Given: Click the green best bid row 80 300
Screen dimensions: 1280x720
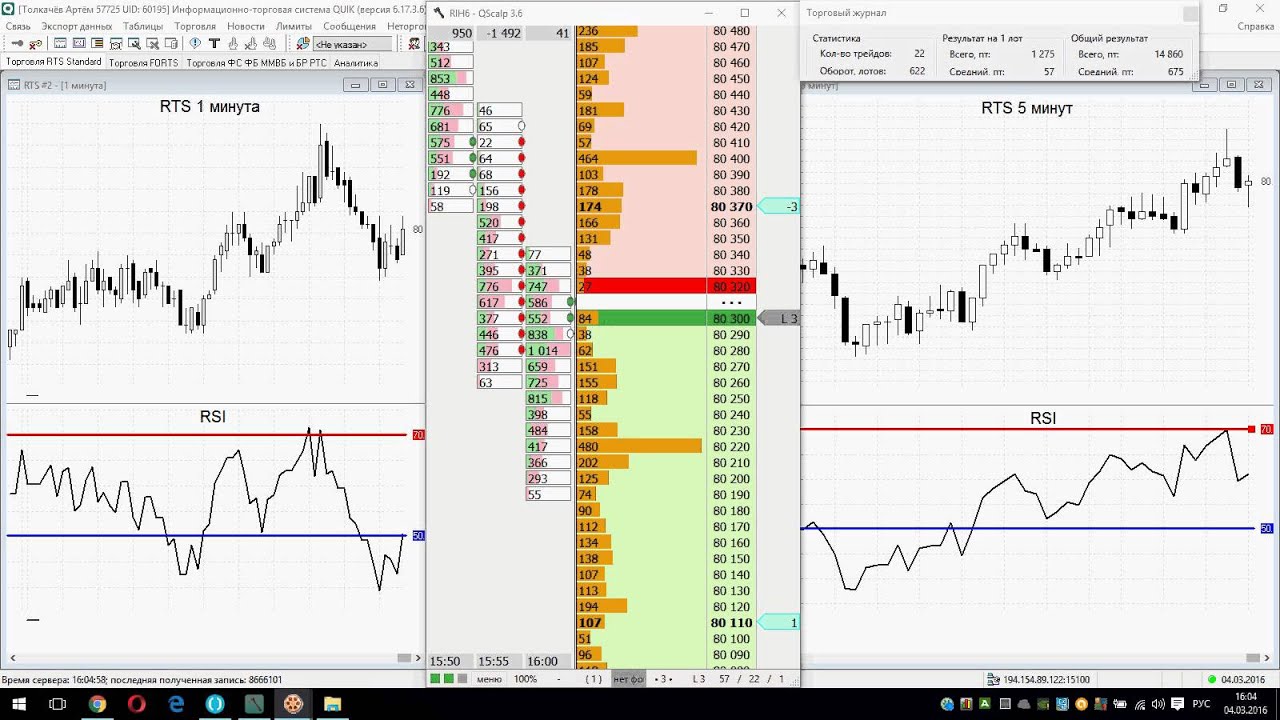Looking at the screenshot, I should point(666,318).
